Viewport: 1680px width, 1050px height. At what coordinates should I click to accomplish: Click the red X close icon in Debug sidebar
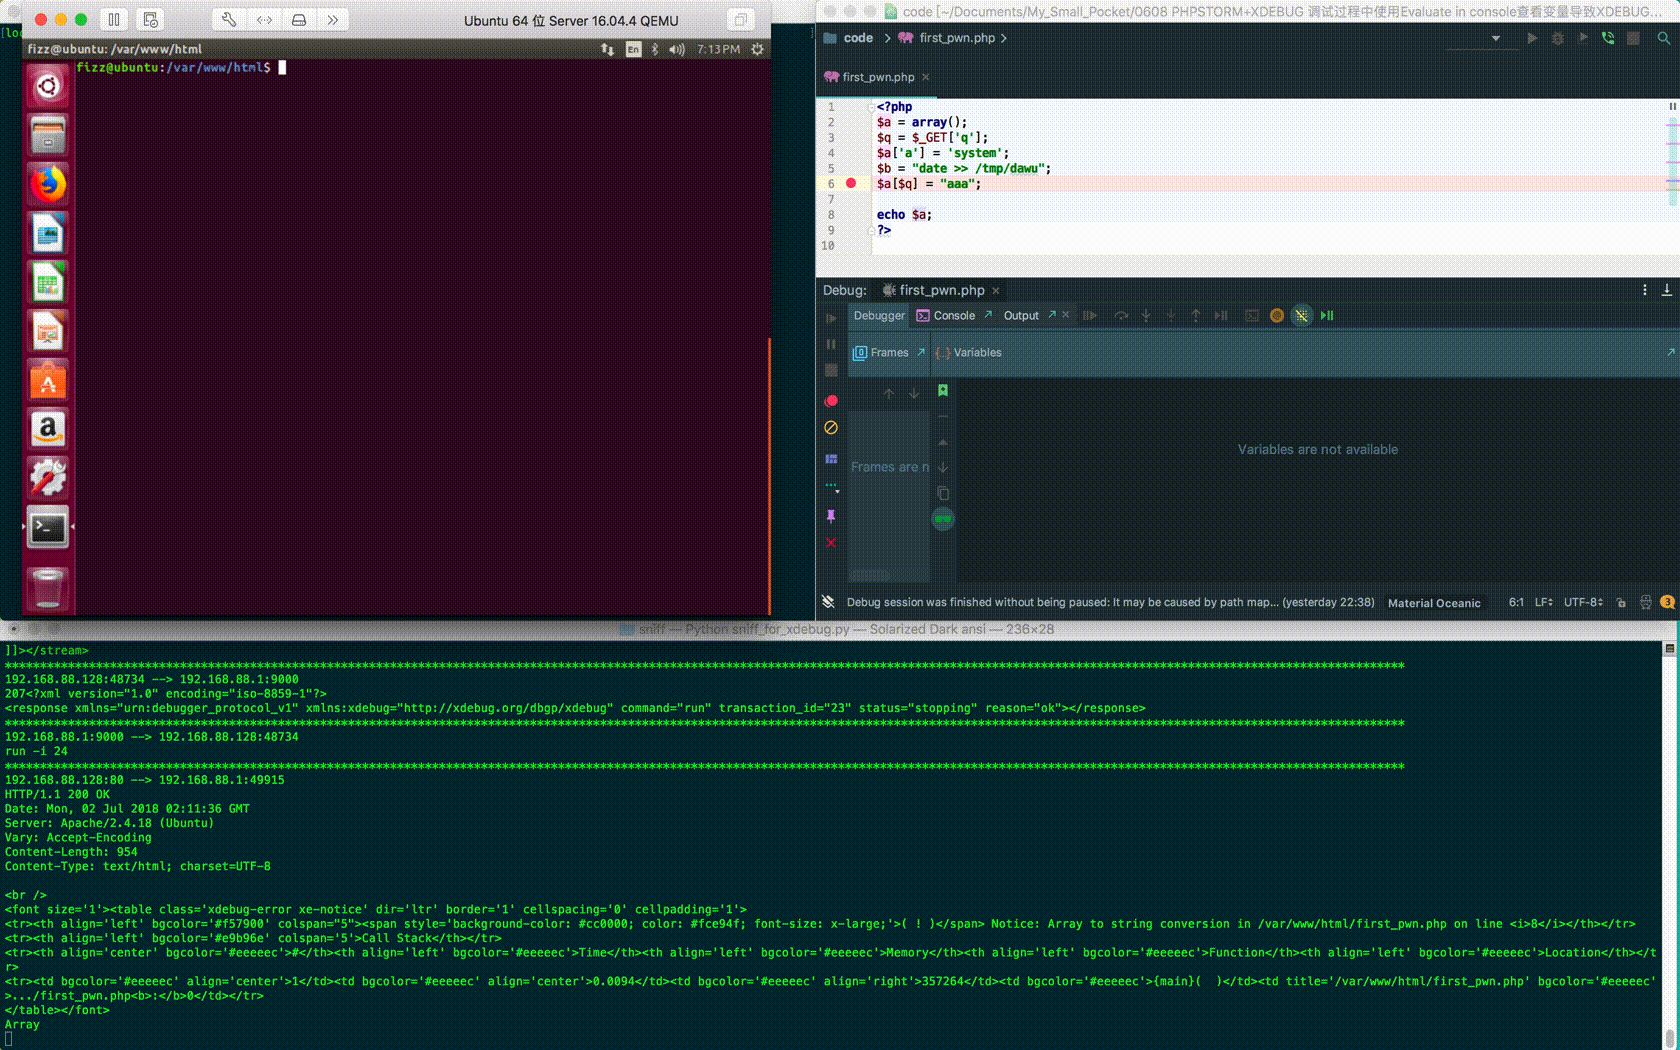(x=831, y=543)
